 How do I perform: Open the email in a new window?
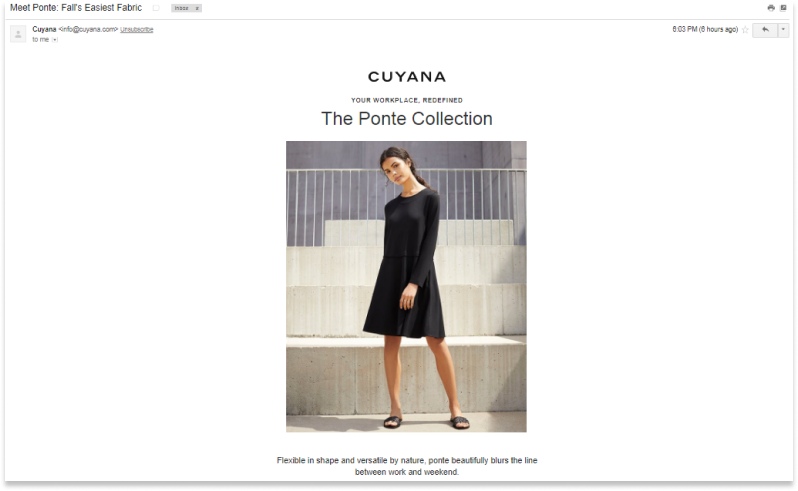click(x=783, y=8)
